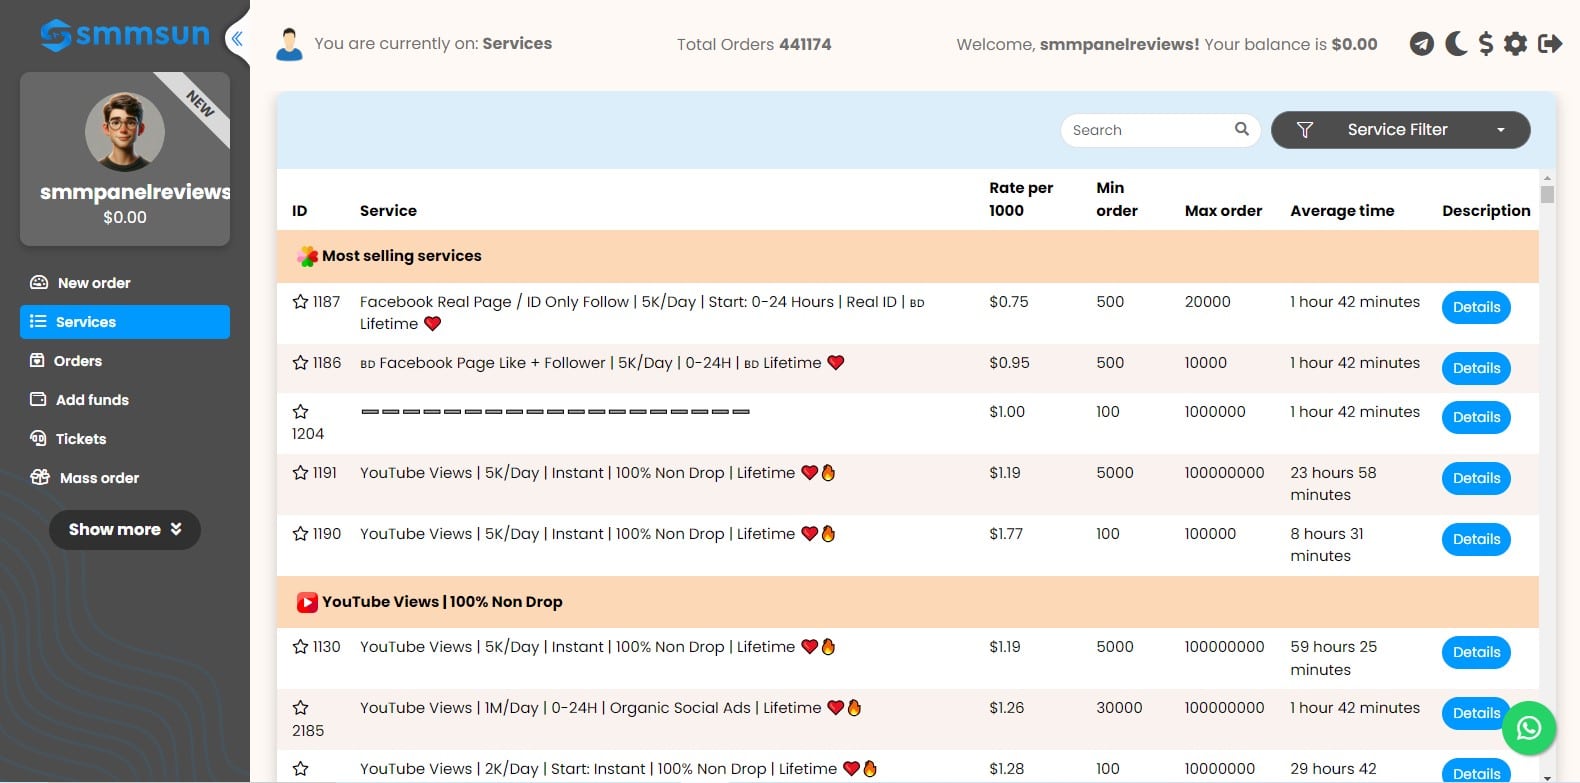
Task: Select Mass order in sidebar
Action: (99, 478)
